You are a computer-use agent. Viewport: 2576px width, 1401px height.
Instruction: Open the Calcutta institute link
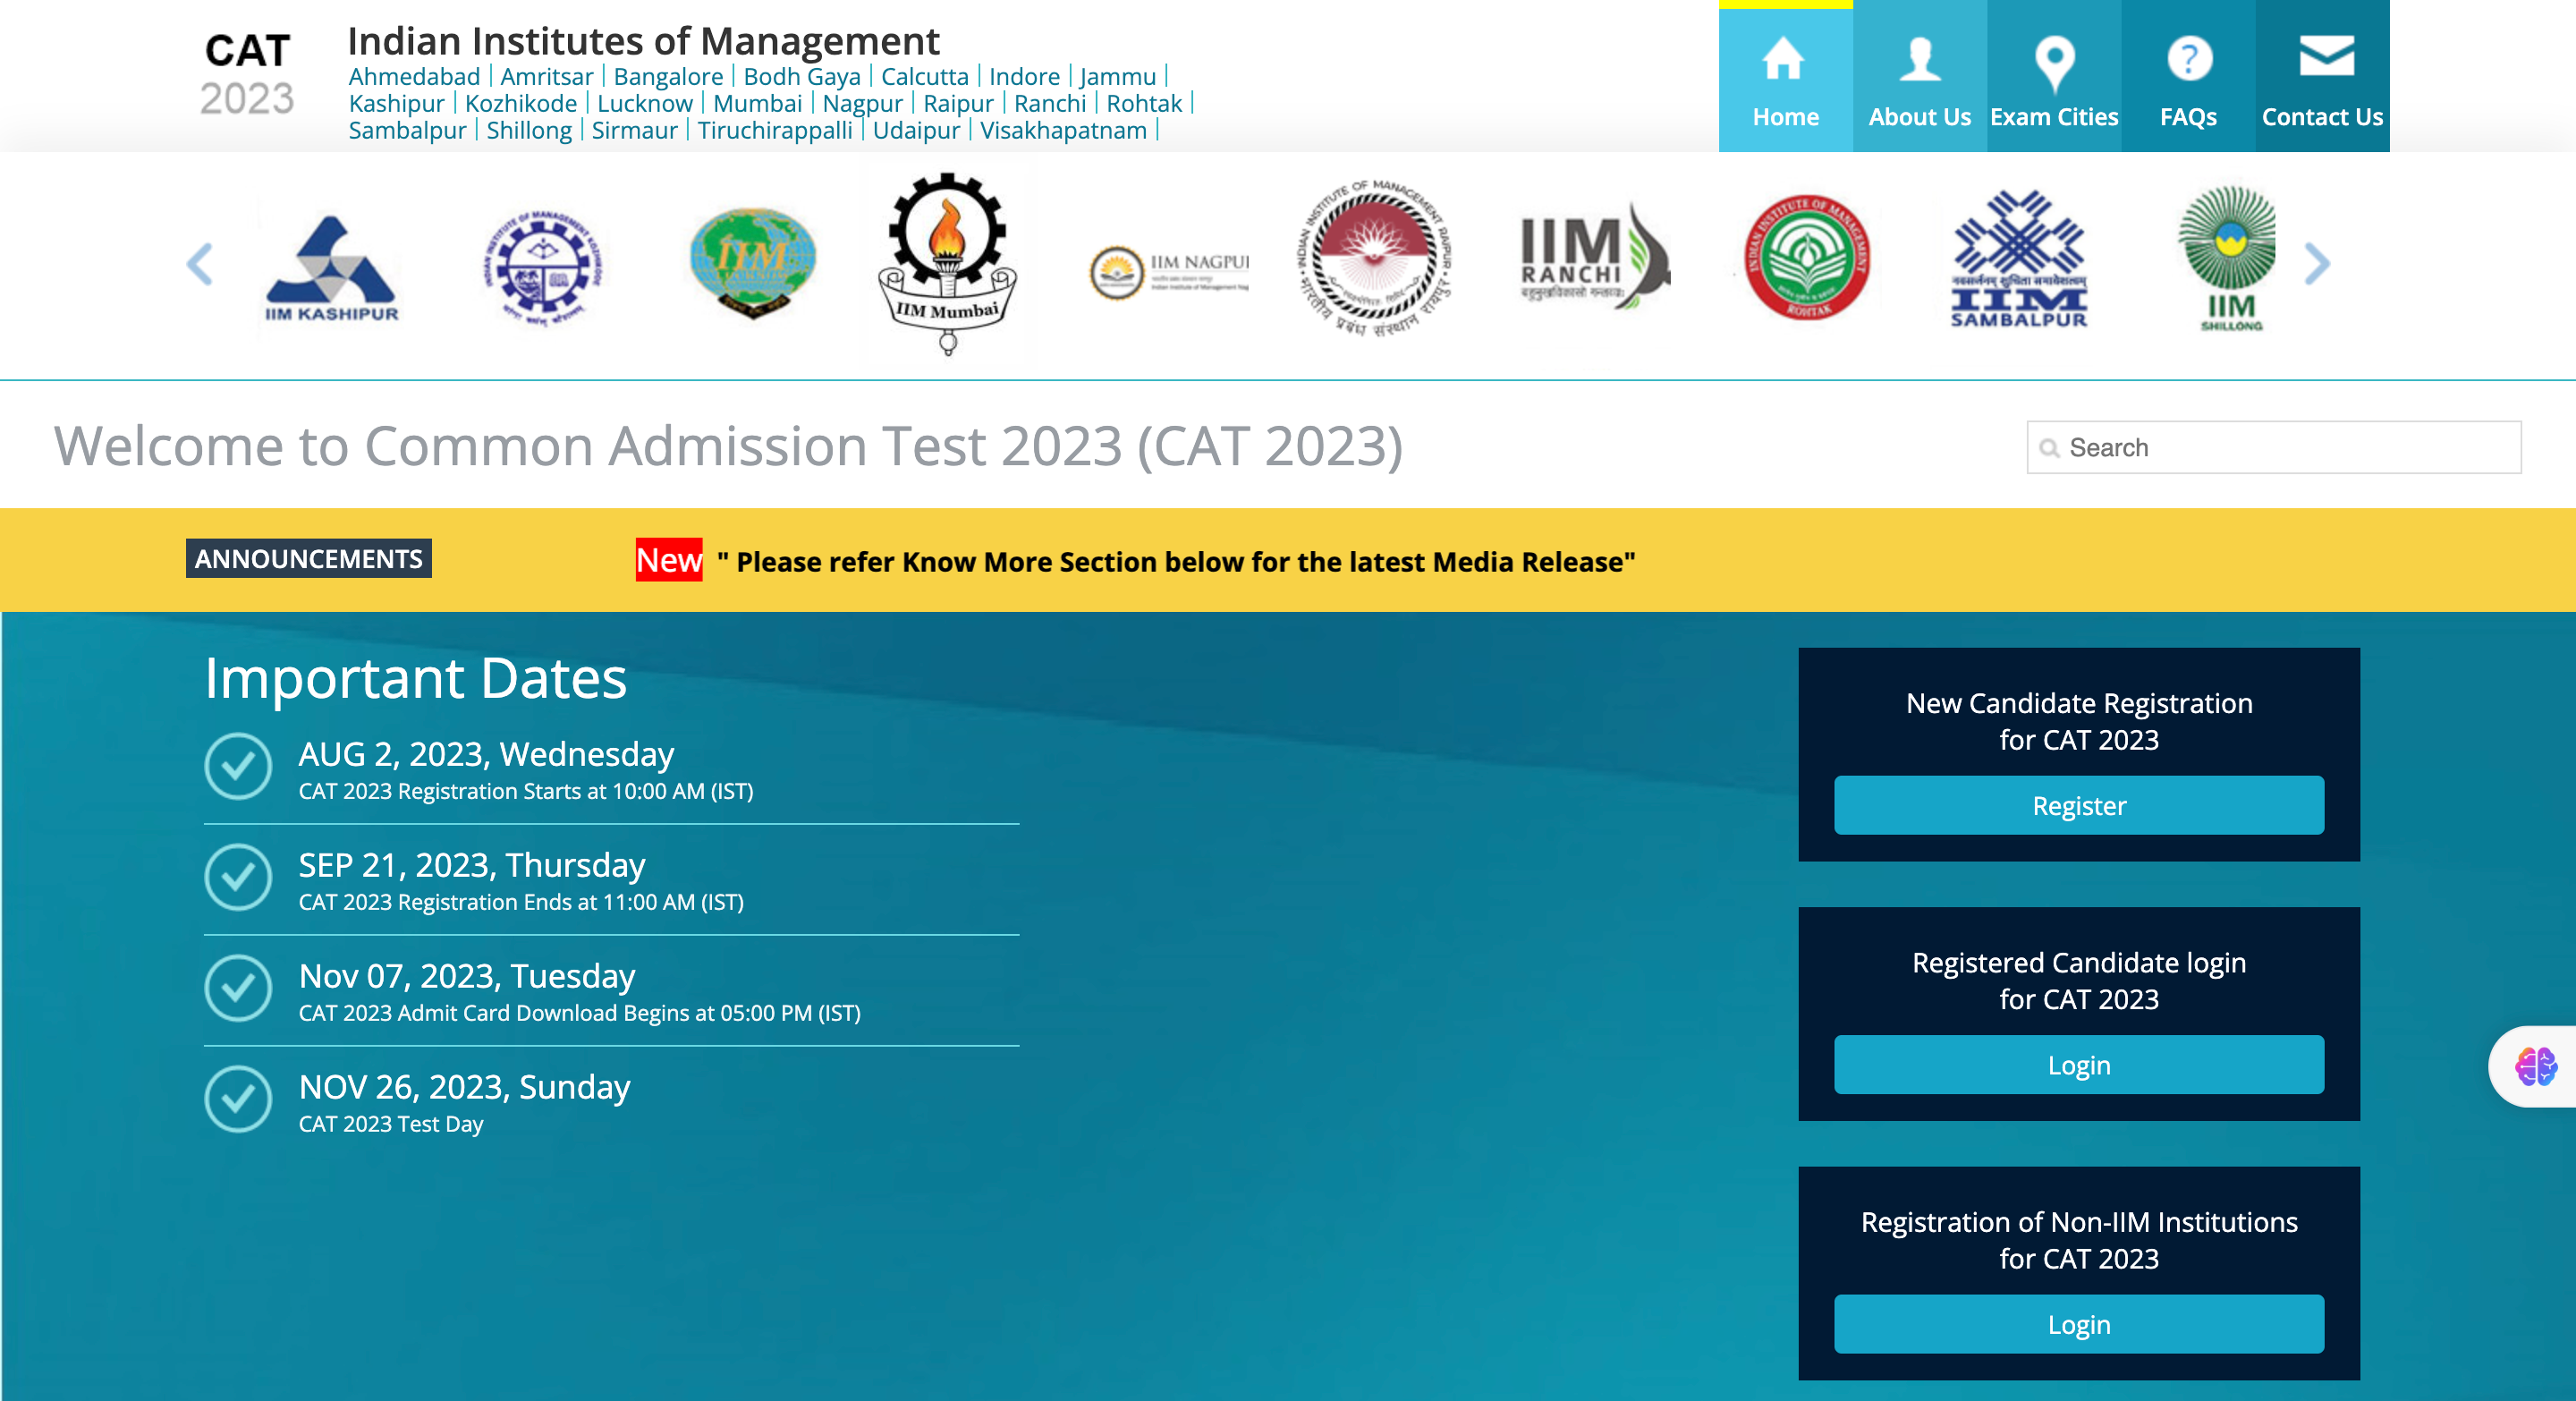[x=924, y=77]
